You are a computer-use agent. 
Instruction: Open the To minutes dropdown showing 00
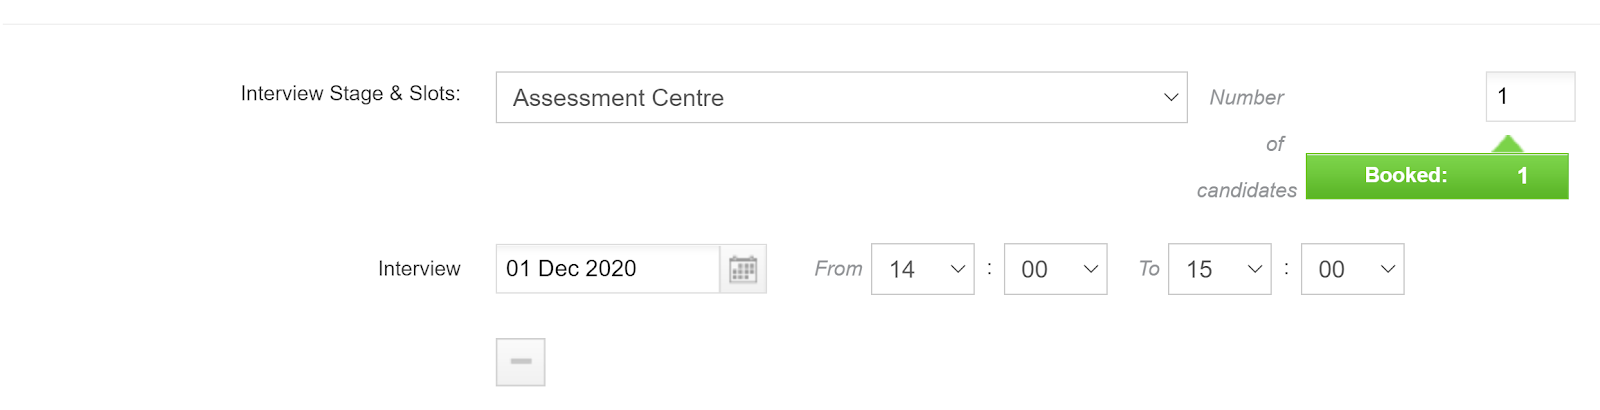click(1352, 269)
